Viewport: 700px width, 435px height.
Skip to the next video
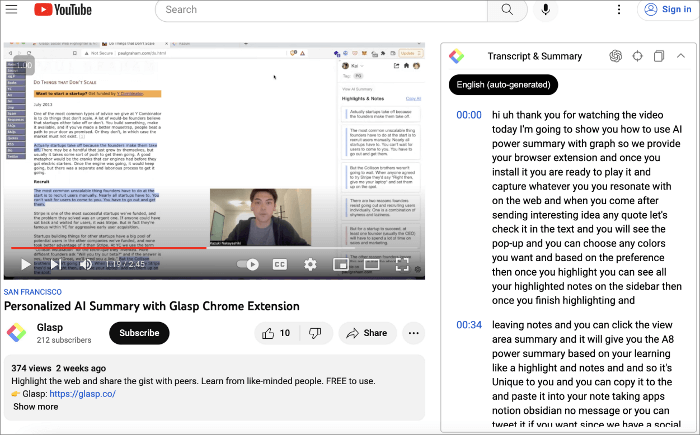56,264
